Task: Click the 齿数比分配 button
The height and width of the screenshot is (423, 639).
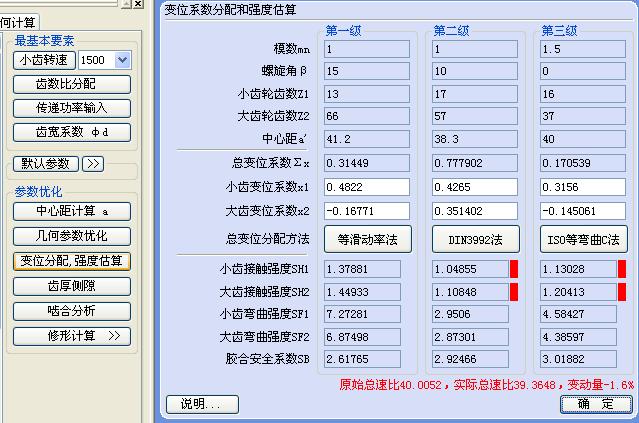Action: tap(72, 84)
